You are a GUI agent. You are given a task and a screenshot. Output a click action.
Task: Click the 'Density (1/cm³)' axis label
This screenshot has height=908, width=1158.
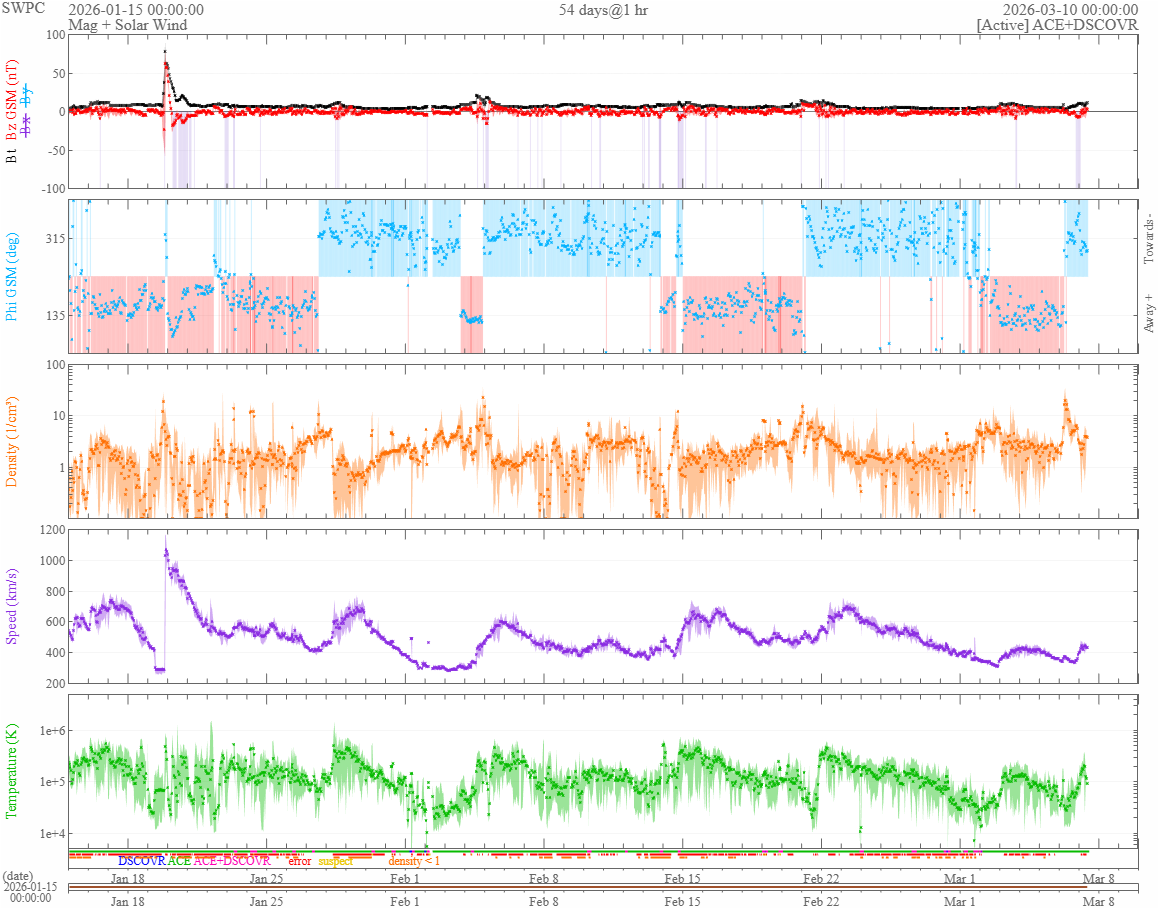pos(12,442)
